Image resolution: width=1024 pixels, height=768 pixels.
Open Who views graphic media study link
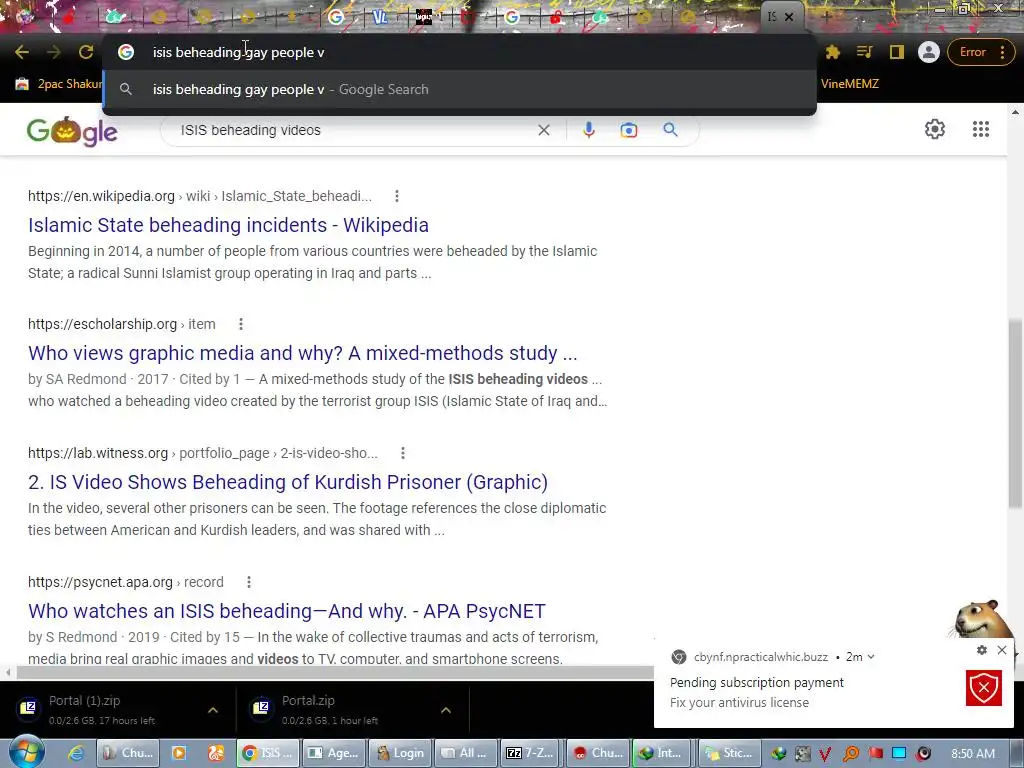click(x=303, y=353)
